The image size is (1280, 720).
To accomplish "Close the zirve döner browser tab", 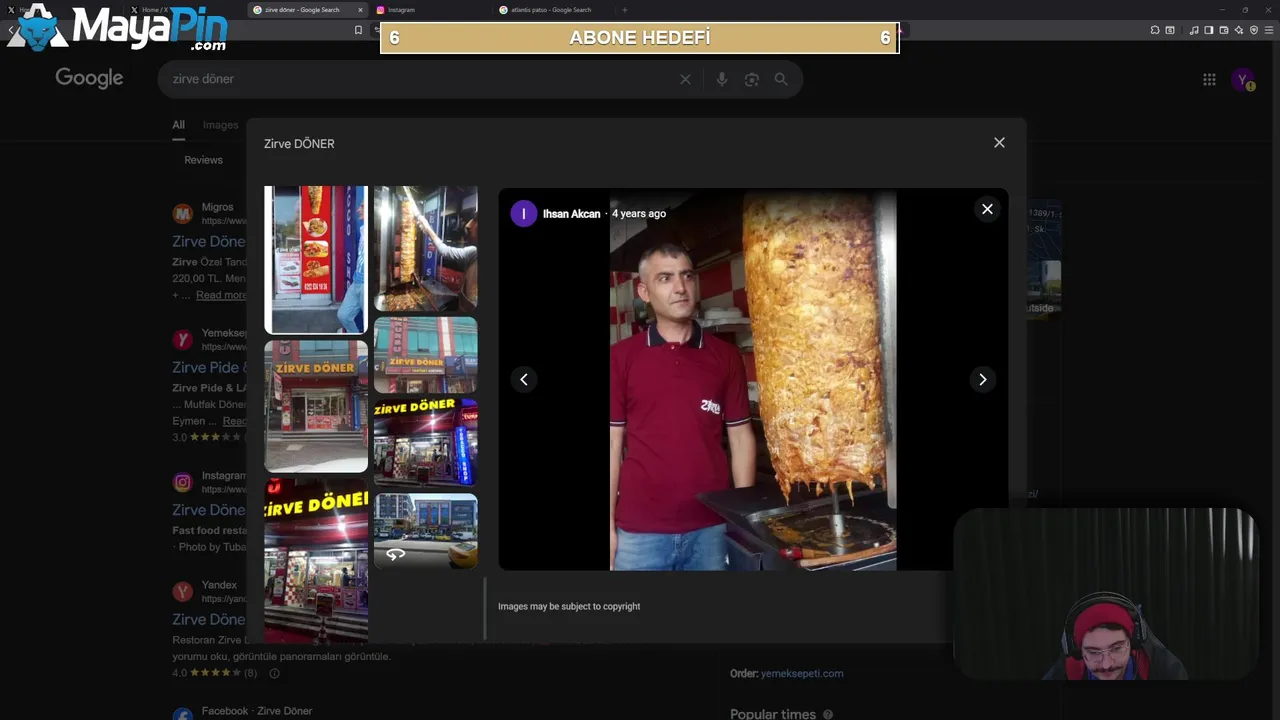I will coord(360,10).
